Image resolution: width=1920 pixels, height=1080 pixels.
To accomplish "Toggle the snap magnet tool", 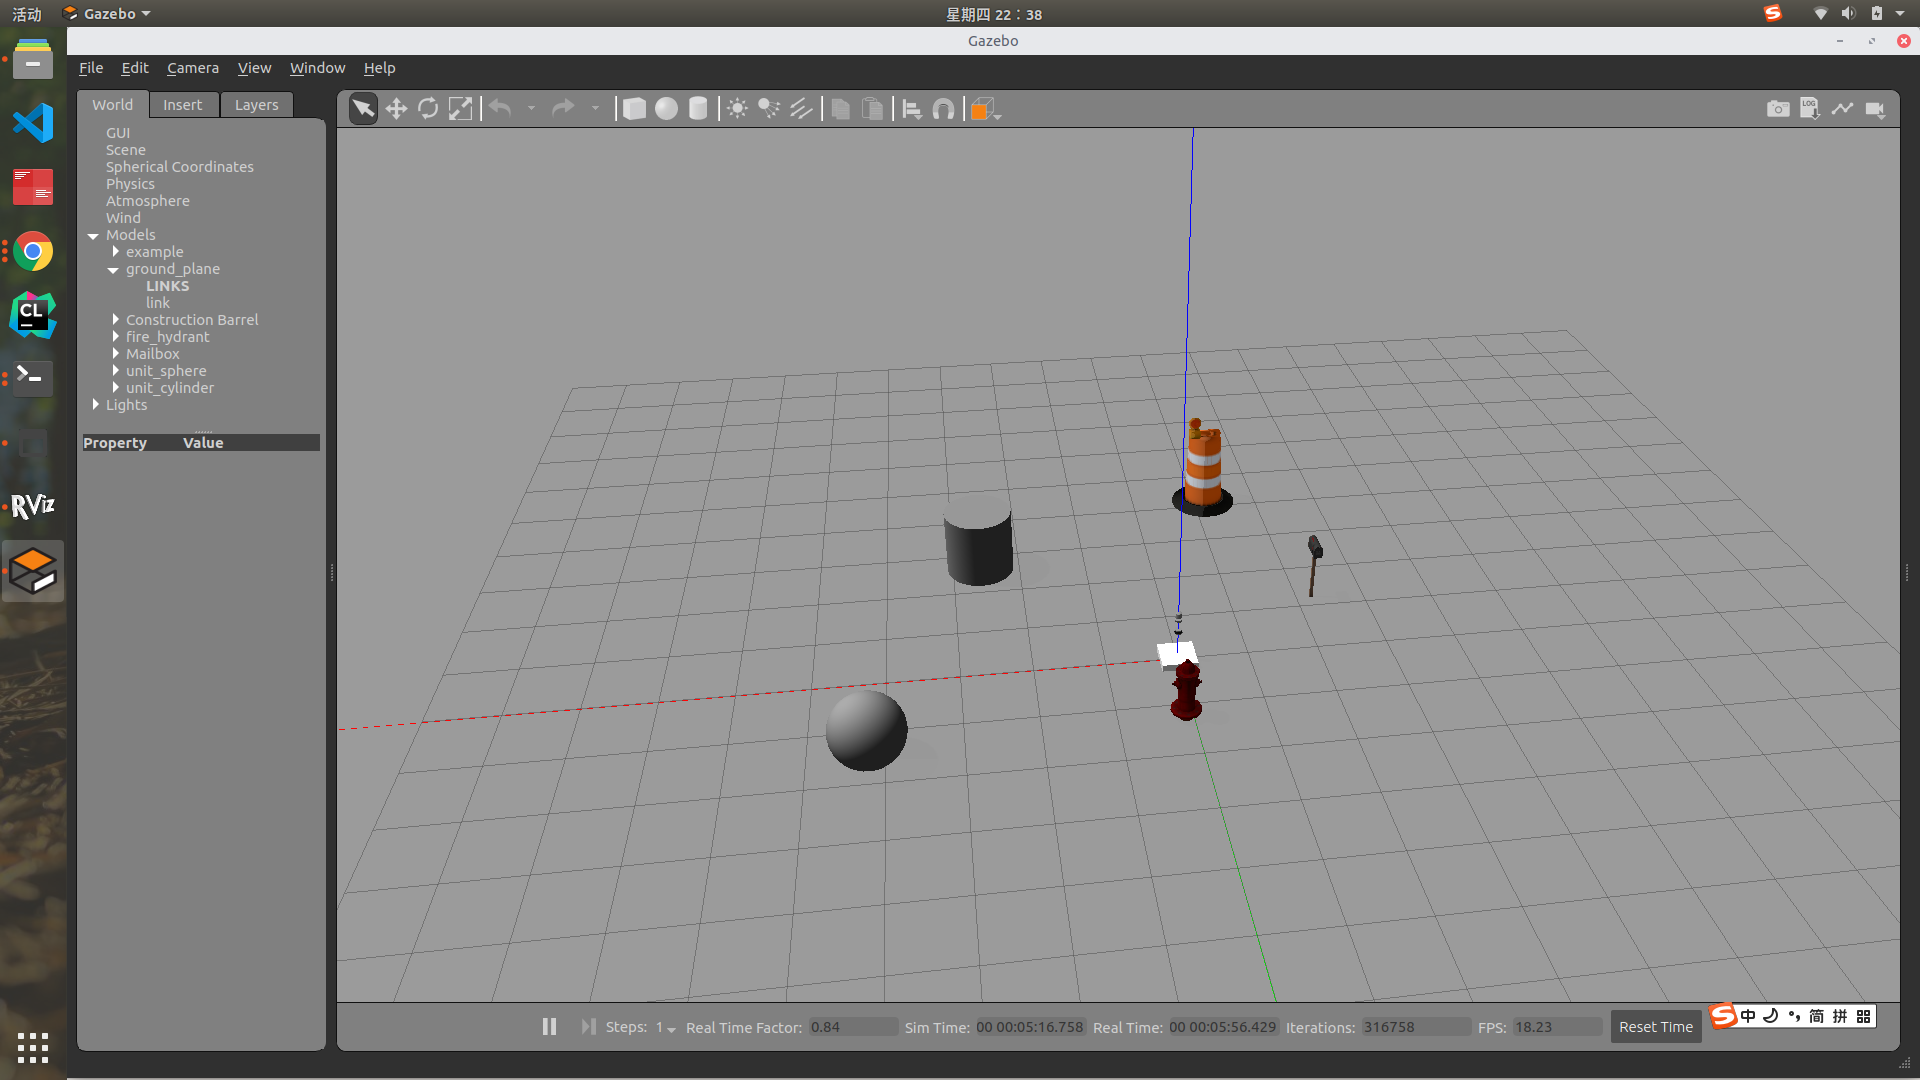I will (x=943, y=109).
